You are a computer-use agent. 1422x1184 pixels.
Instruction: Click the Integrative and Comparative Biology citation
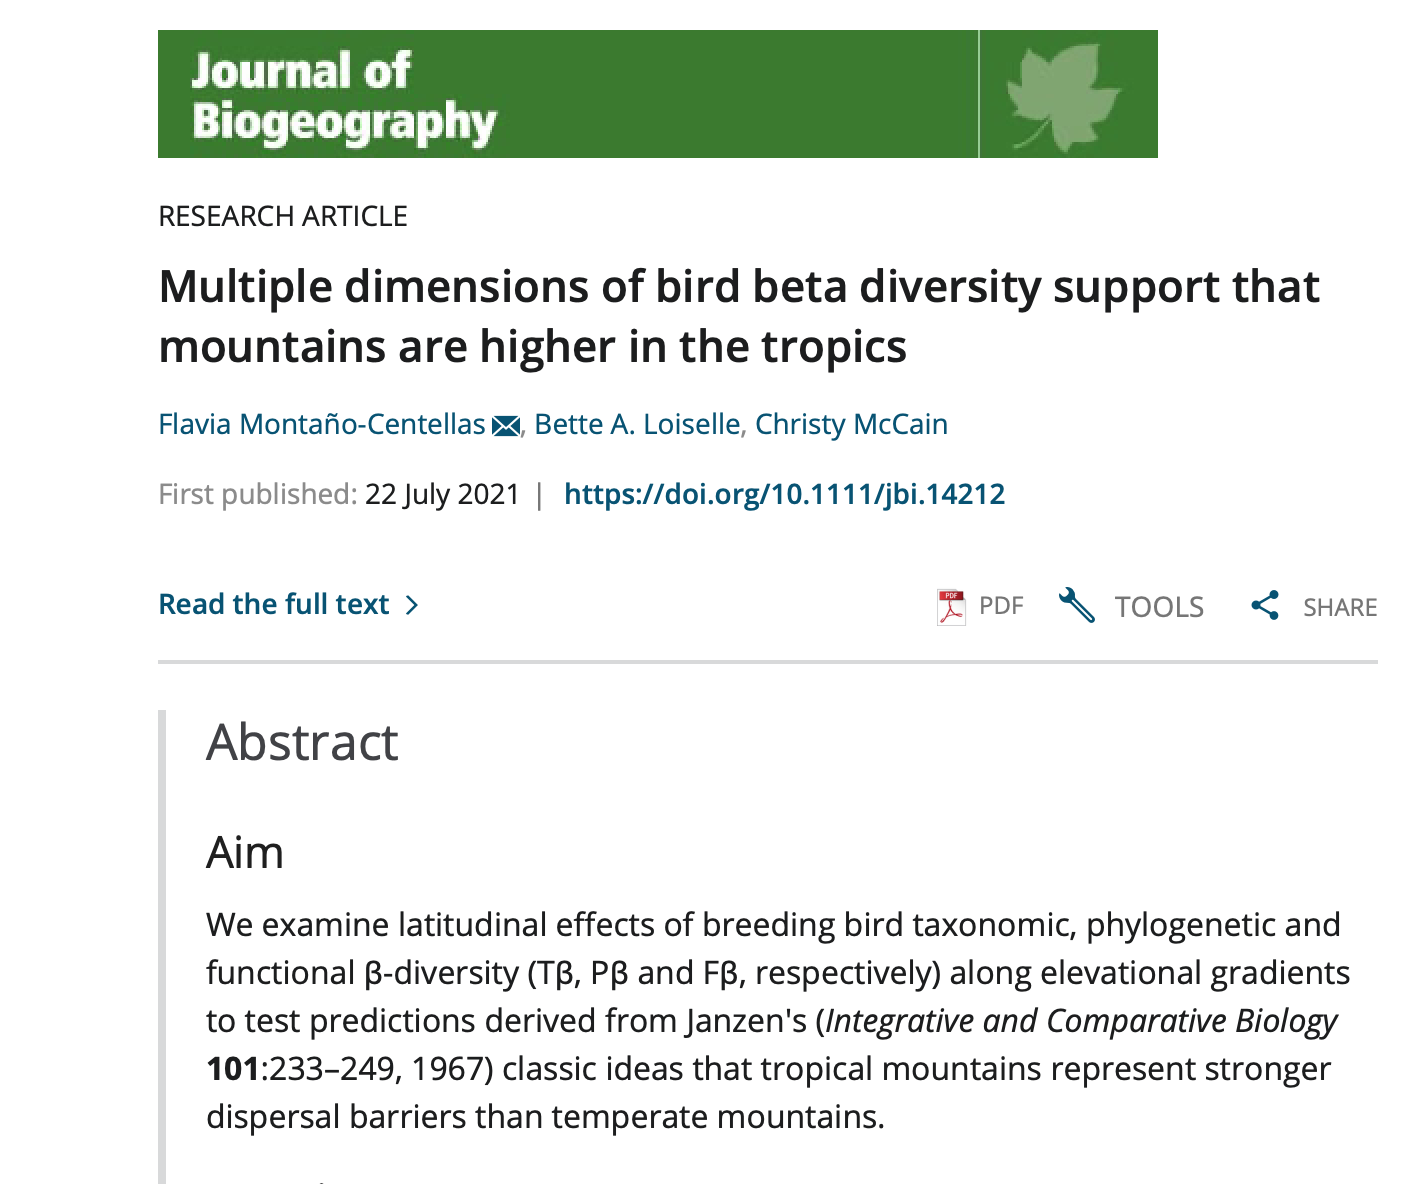click(1082, 1021)
